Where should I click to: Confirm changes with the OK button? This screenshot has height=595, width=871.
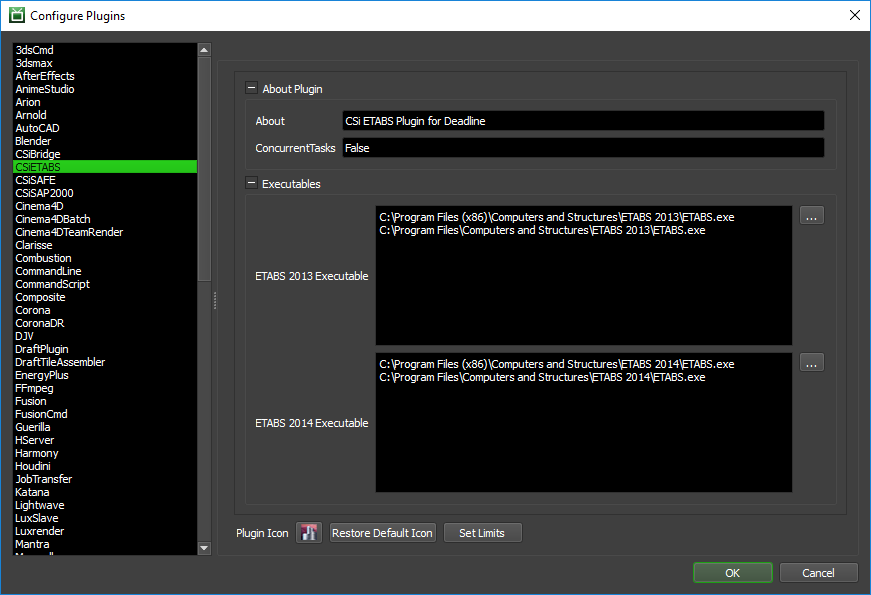tap(733, 573)
